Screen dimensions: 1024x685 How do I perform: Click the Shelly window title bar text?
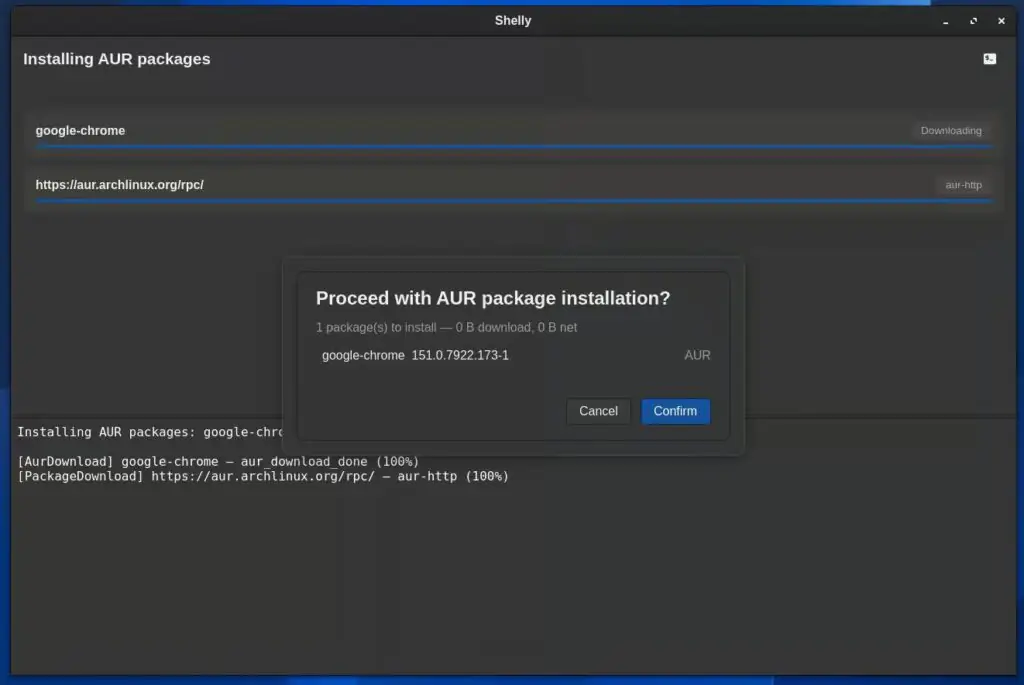click(x=513, y=21)
